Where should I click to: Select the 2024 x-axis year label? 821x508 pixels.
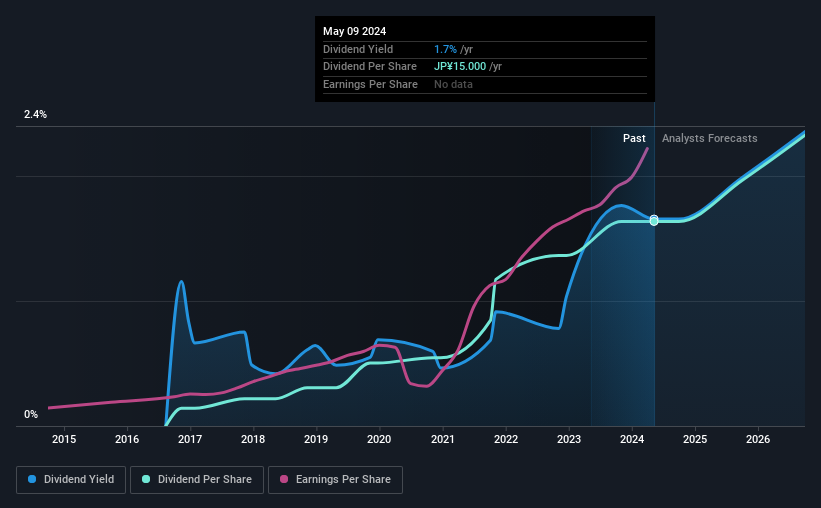pos(632,439)
